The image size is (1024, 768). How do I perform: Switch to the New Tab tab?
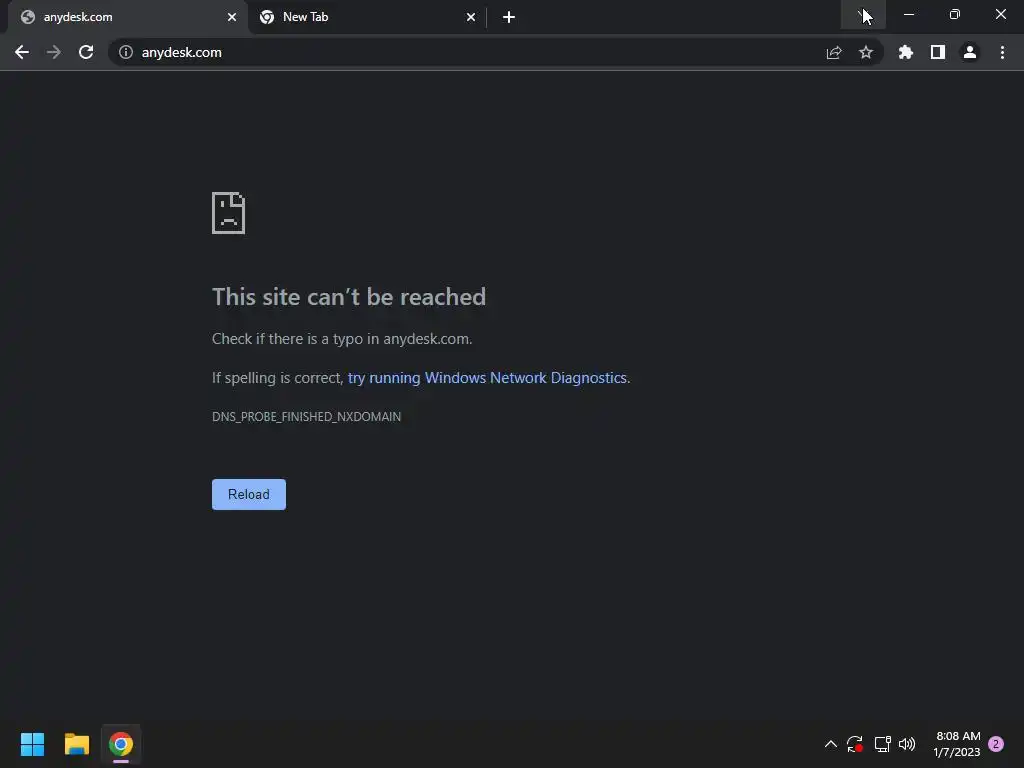[368, 17]
